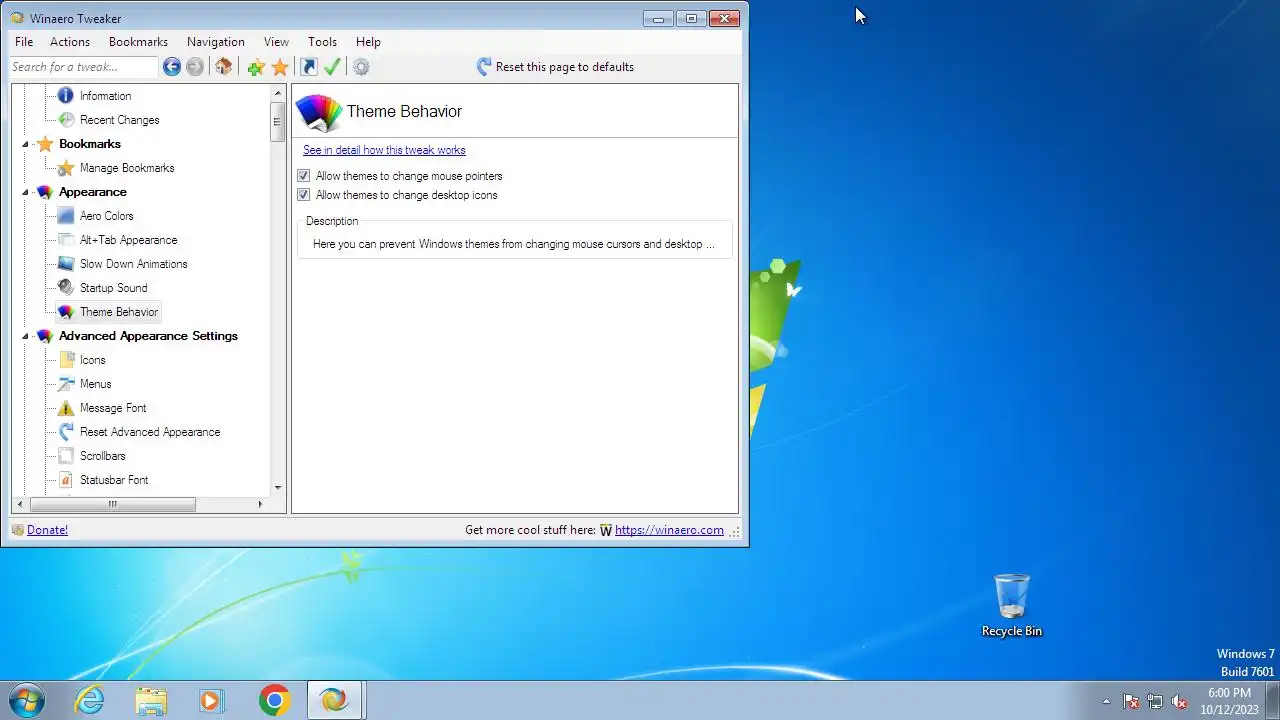Open settings via the gear toolbar icon
The image size is (1280, 720).
click(x=361, y=67)
